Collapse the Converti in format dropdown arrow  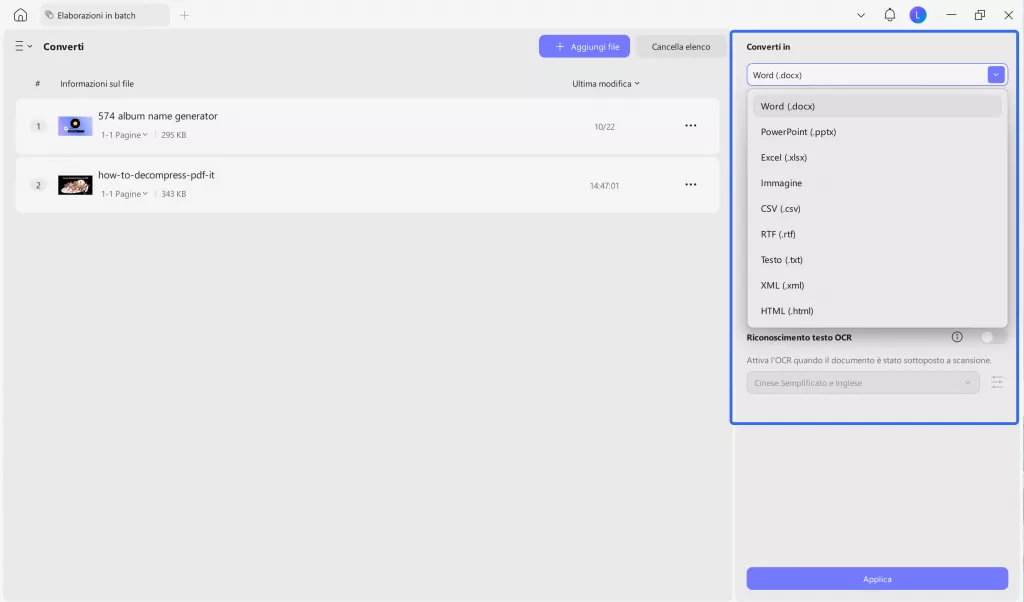click(x=996, y=75)
